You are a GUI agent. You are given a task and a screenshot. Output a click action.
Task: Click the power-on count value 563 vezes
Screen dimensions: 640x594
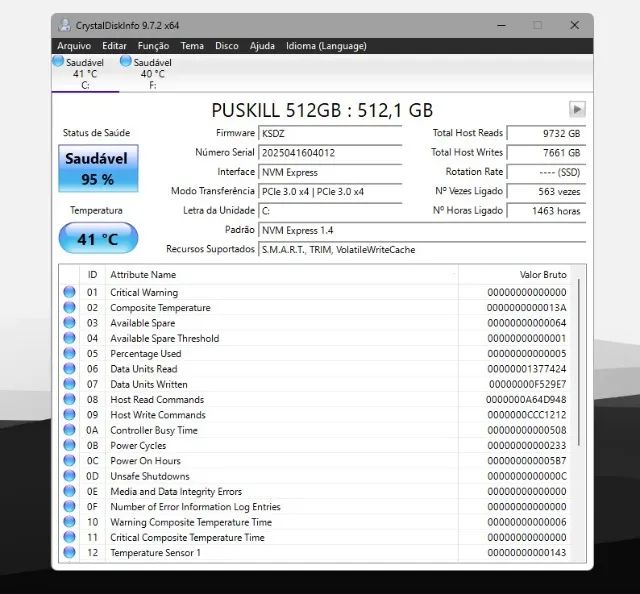point(546,191)
